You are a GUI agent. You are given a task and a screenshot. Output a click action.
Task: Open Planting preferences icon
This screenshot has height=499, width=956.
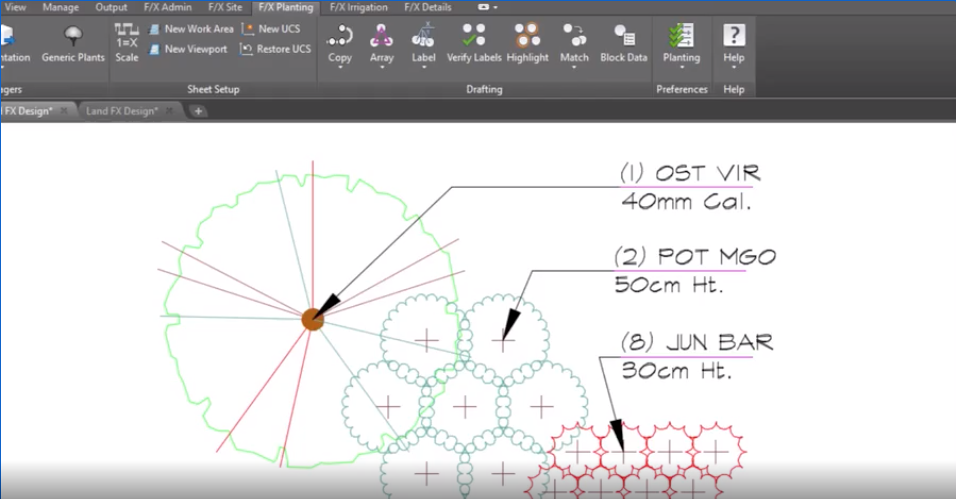(681, 36)
